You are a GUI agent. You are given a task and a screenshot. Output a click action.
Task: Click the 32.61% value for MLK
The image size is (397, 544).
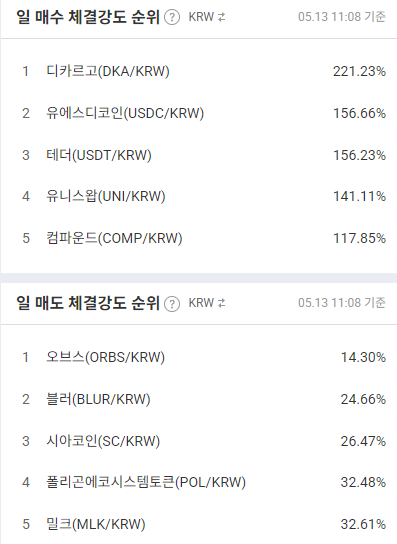pos(363,524)
